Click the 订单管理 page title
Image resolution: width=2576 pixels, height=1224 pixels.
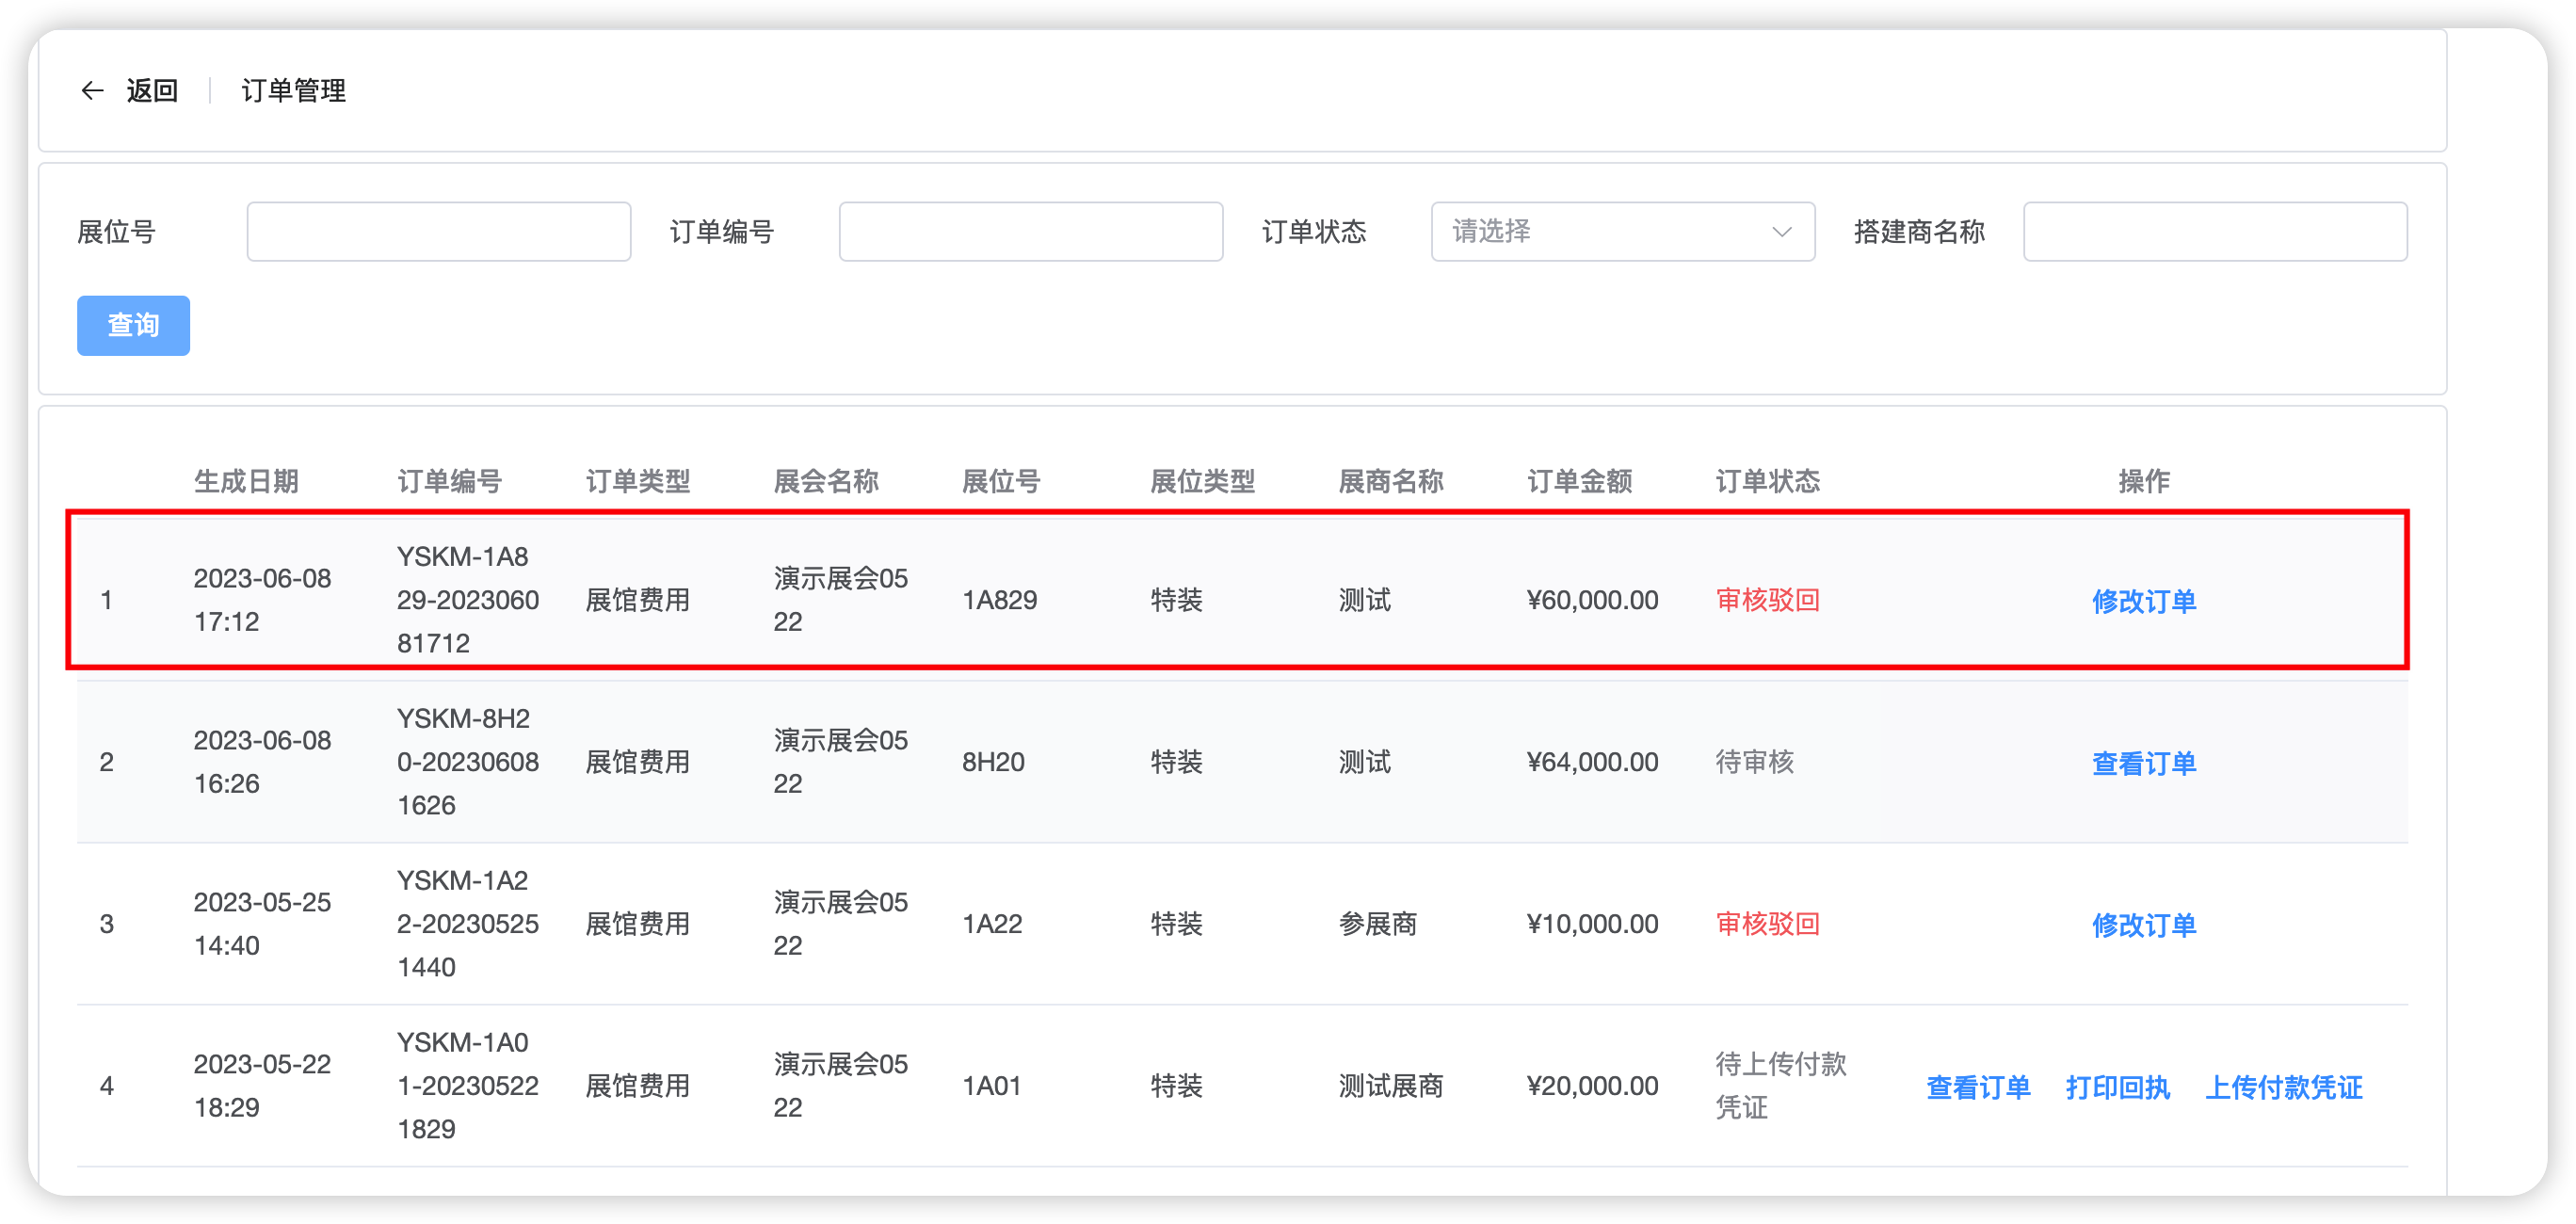click(294, 91)
